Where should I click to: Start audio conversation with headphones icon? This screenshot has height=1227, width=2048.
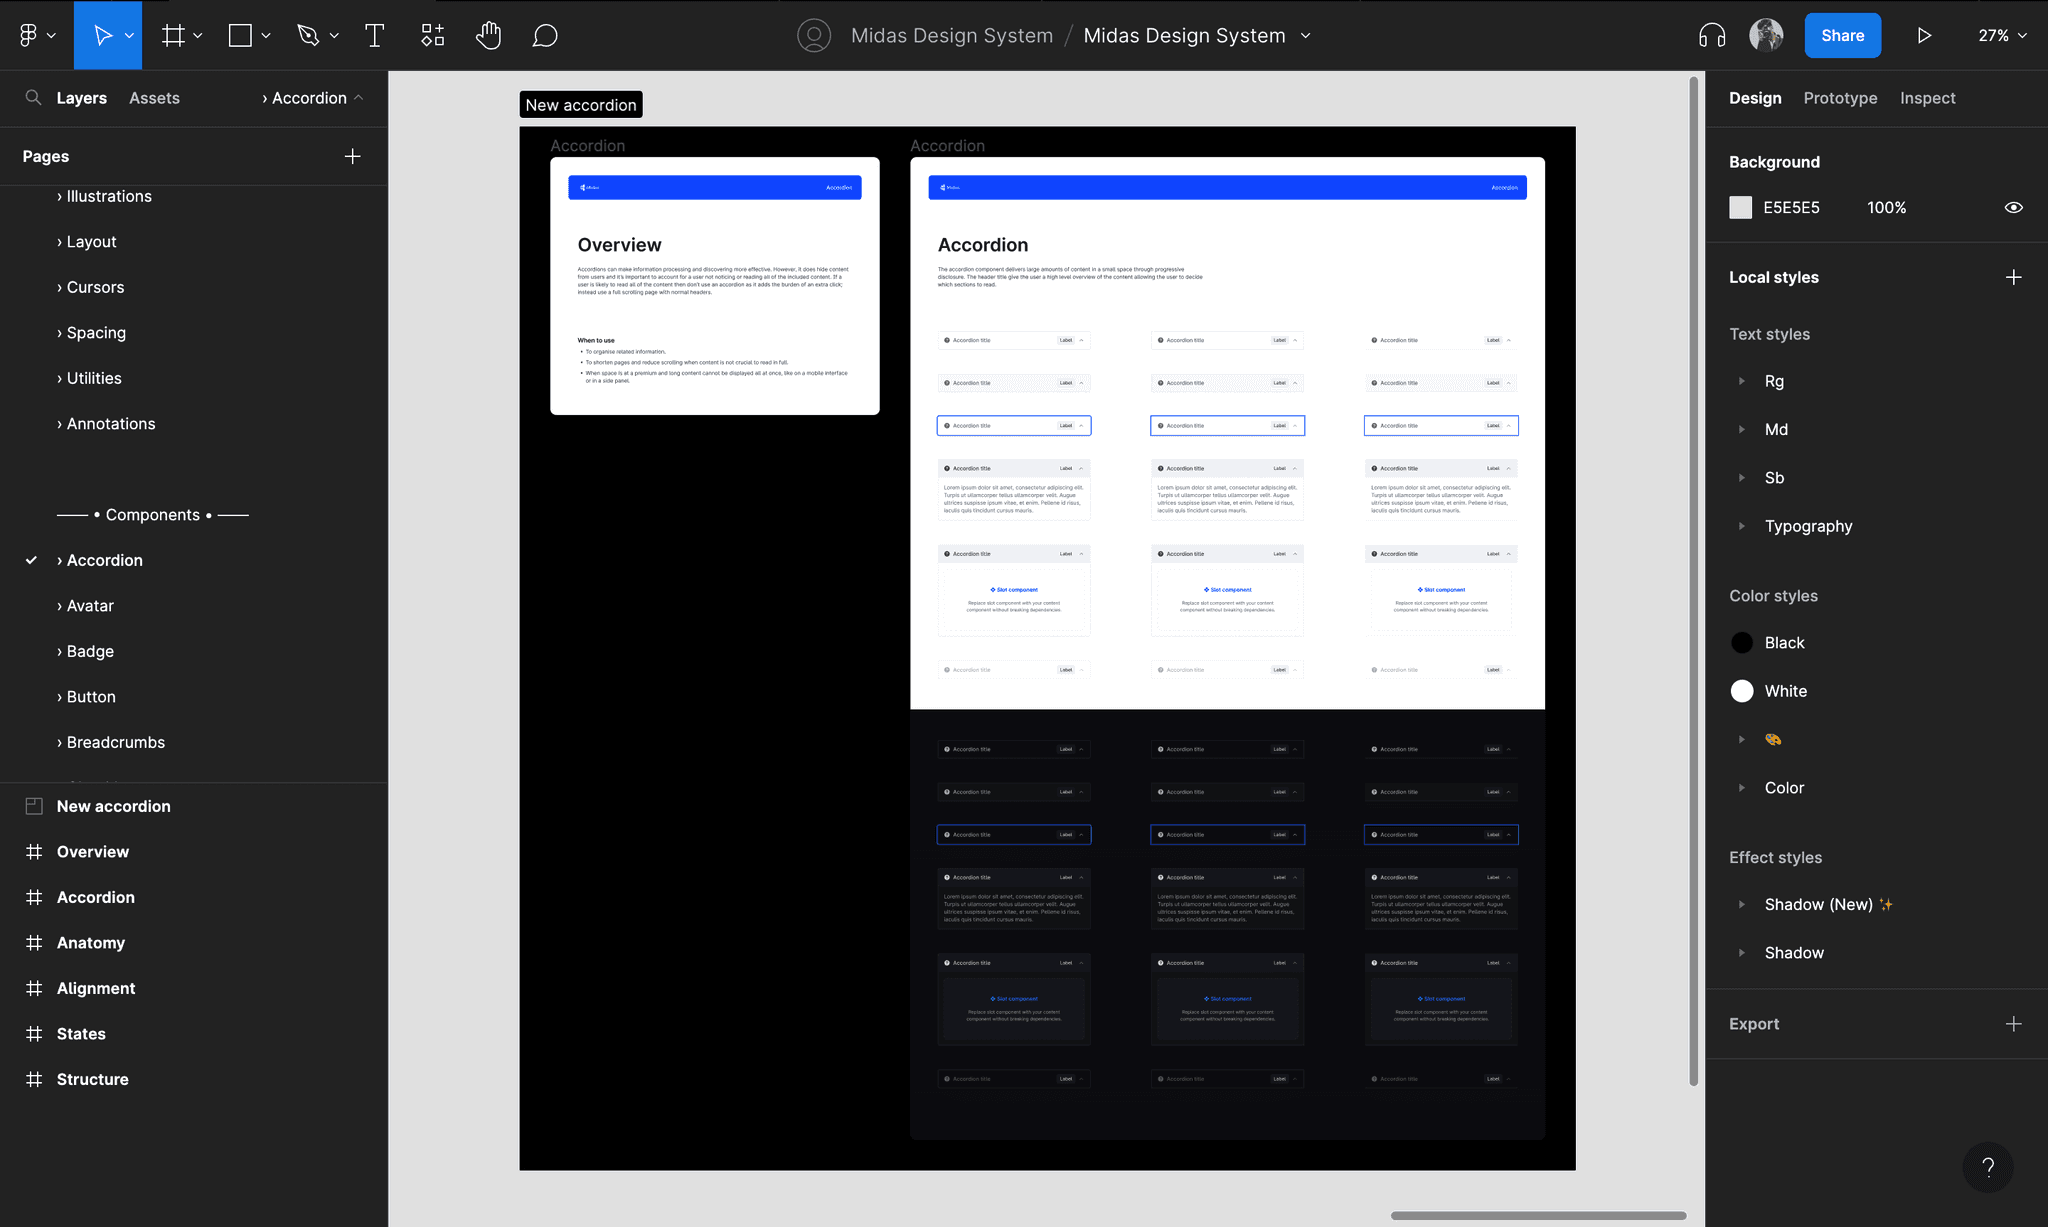(x=1712, y=36)
